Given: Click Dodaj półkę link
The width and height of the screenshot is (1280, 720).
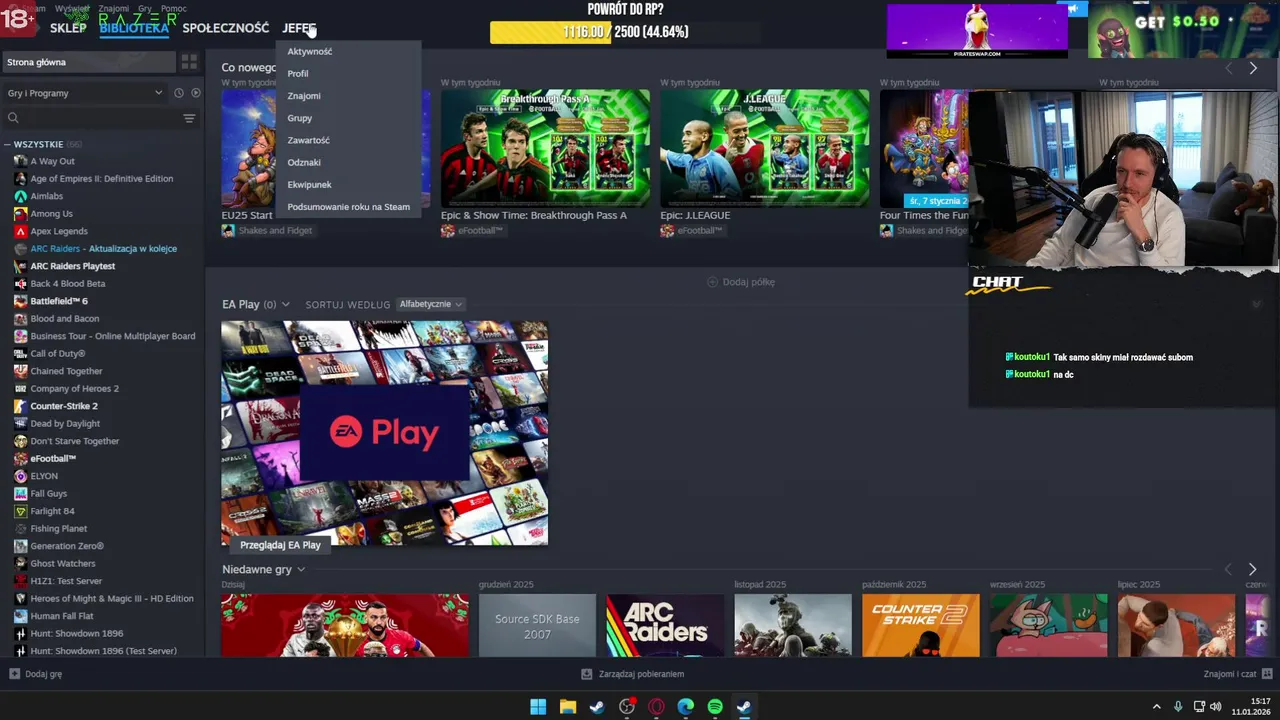Looking at the screenshot, I should click(x=749, y=282).
